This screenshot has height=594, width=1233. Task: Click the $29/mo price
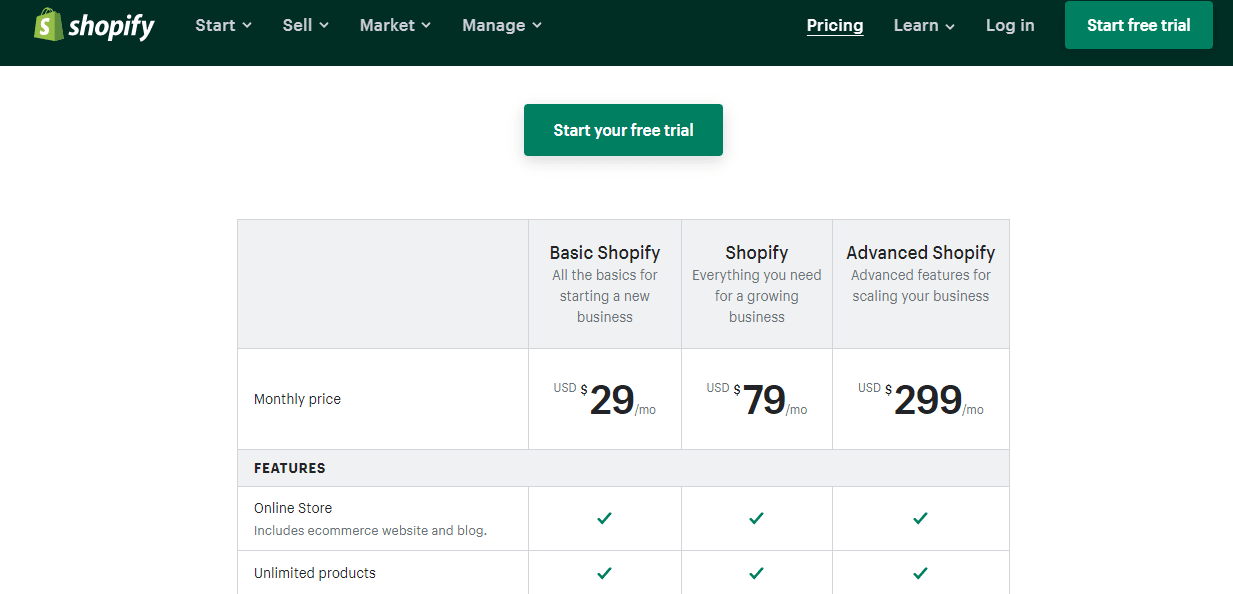tap(605, 399)
